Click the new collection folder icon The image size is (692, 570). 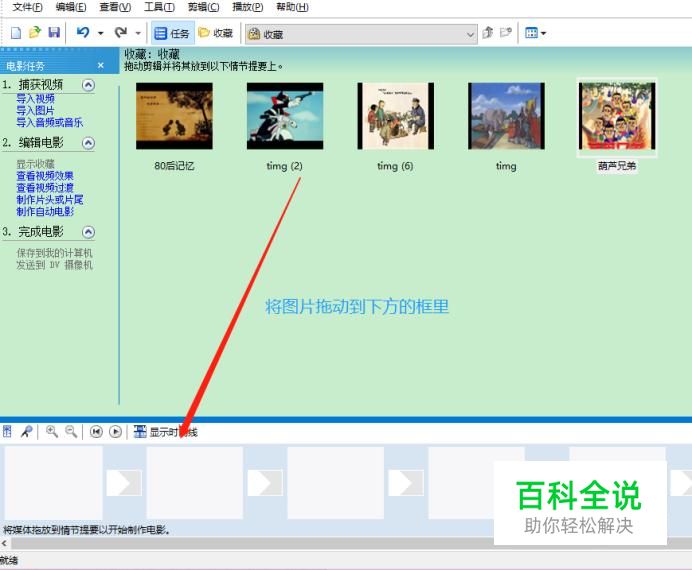tap(505, 33)
